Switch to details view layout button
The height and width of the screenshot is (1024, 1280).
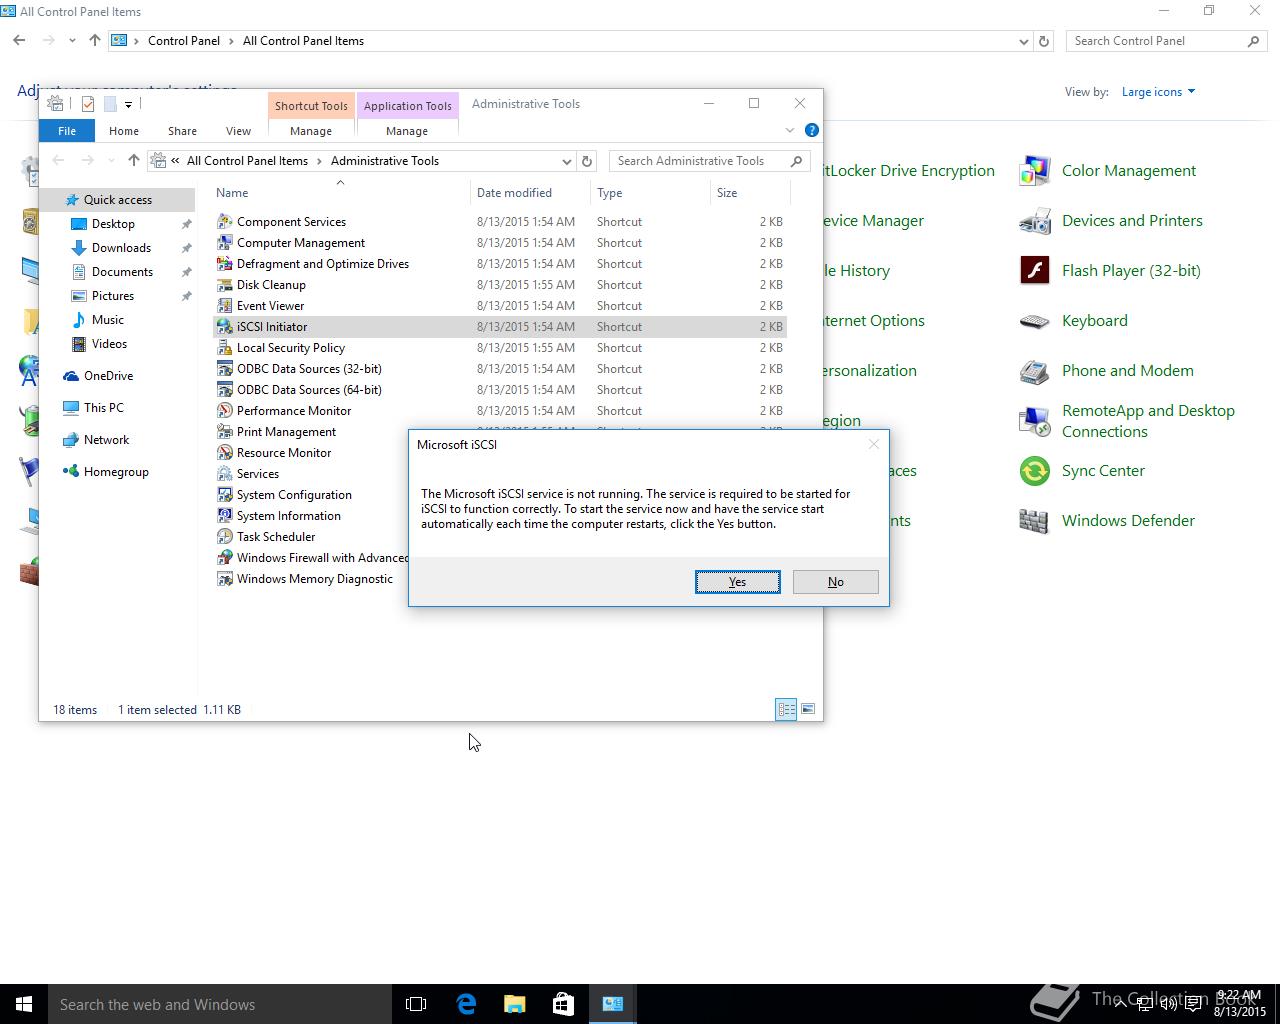coord(787,709)
